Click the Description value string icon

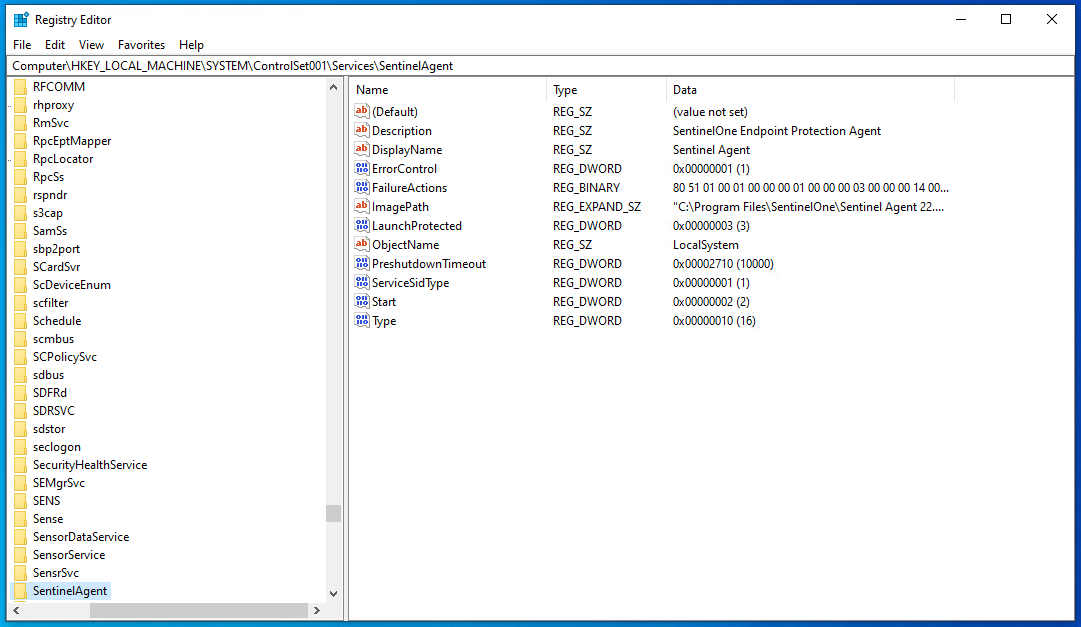pos(362,130)
